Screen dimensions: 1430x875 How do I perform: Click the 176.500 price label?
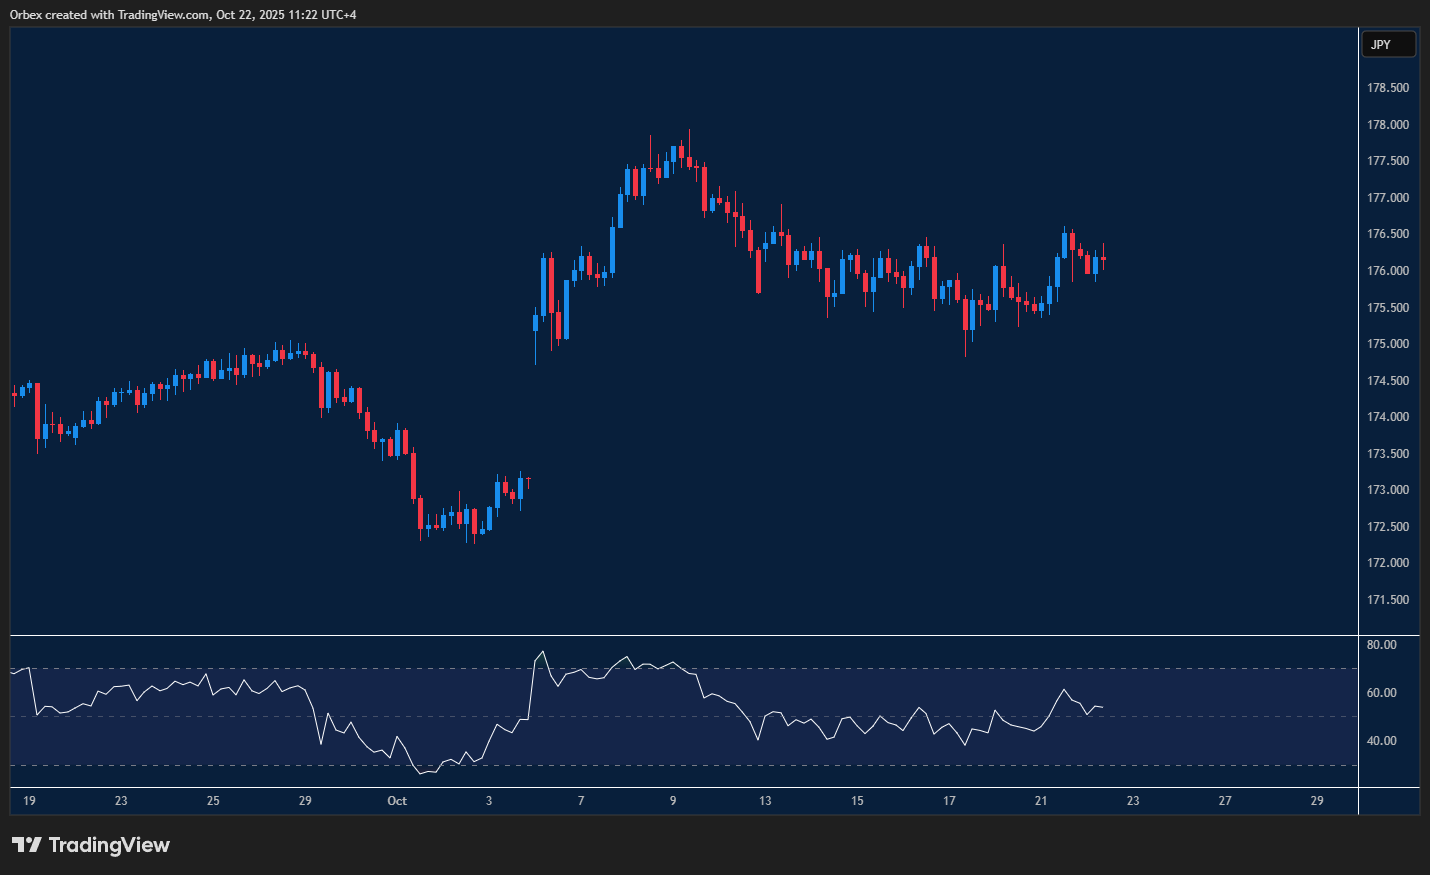1386,233
